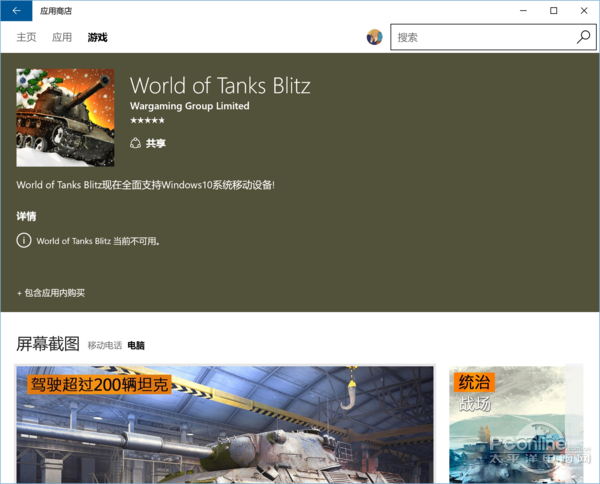The width and height of the screenshot is (600, 484).
Task: Switch to the 主页 tab
Action: (26, 37)
